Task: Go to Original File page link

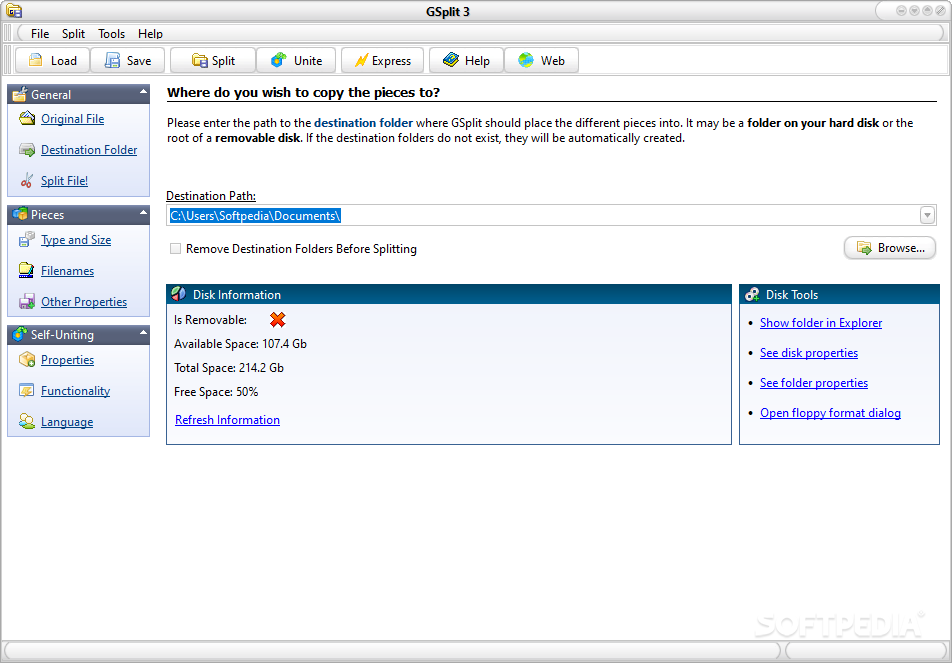Action: 72,119
